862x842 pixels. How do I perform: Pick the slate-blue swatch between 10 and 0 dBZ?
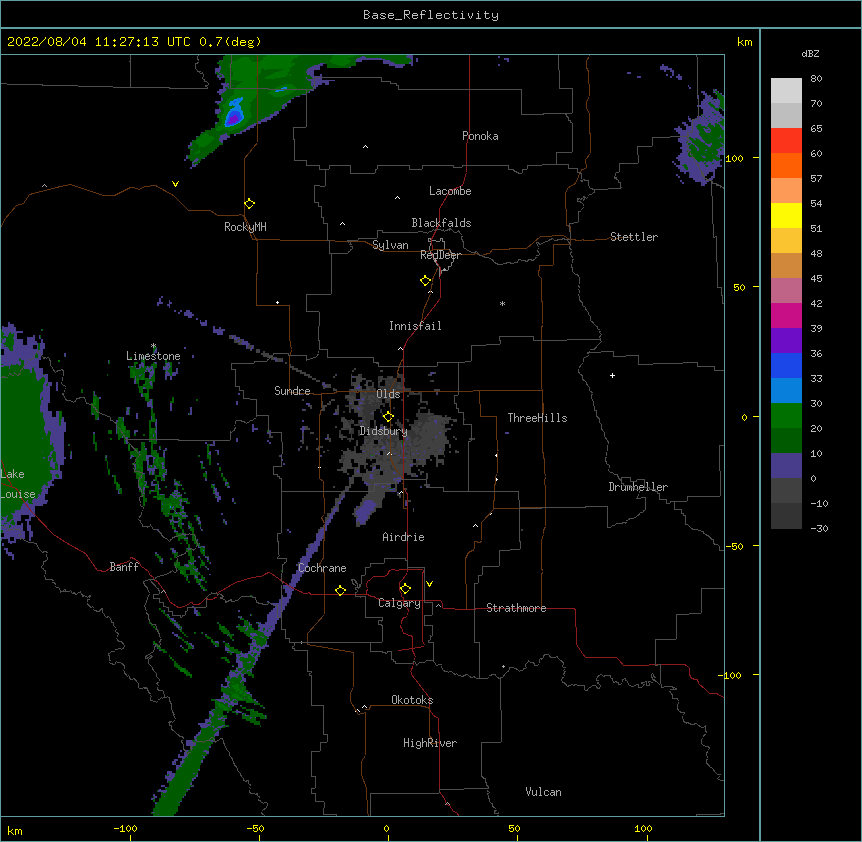coord(786,466)
